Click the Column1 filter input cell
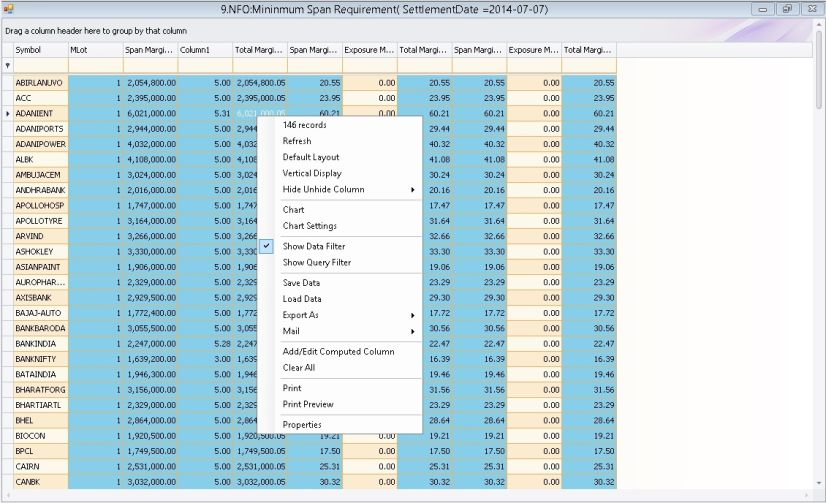826x503 pixels. pyautogui.click(x=205, y=66)
